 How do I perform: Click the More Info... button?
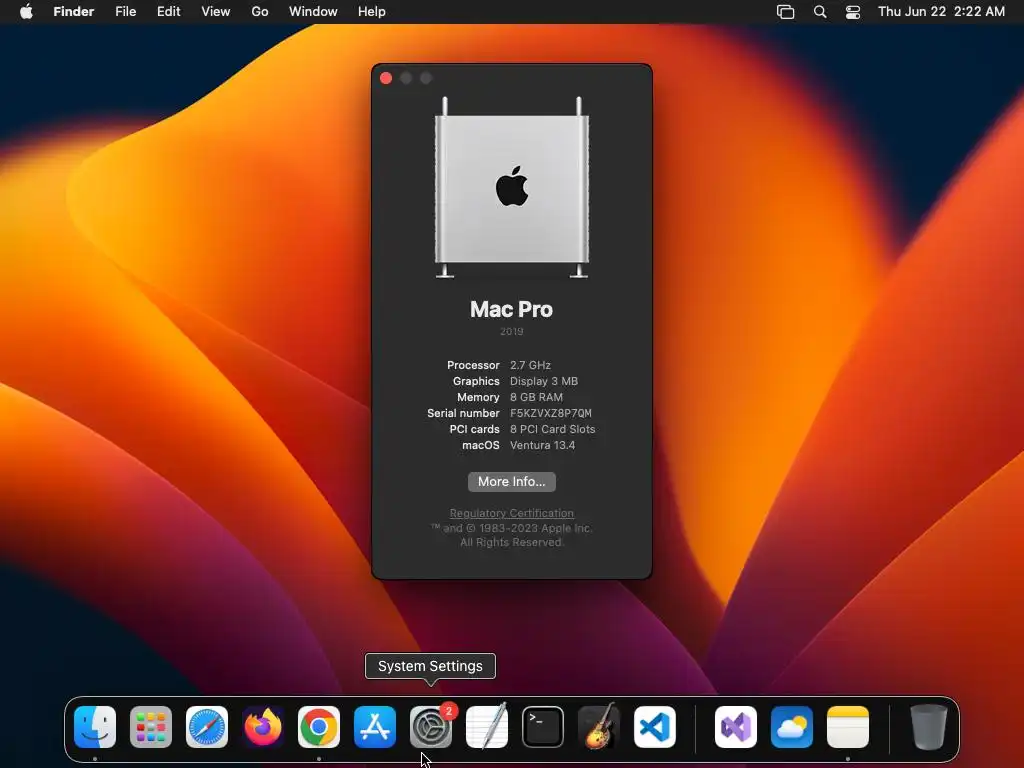512,482
